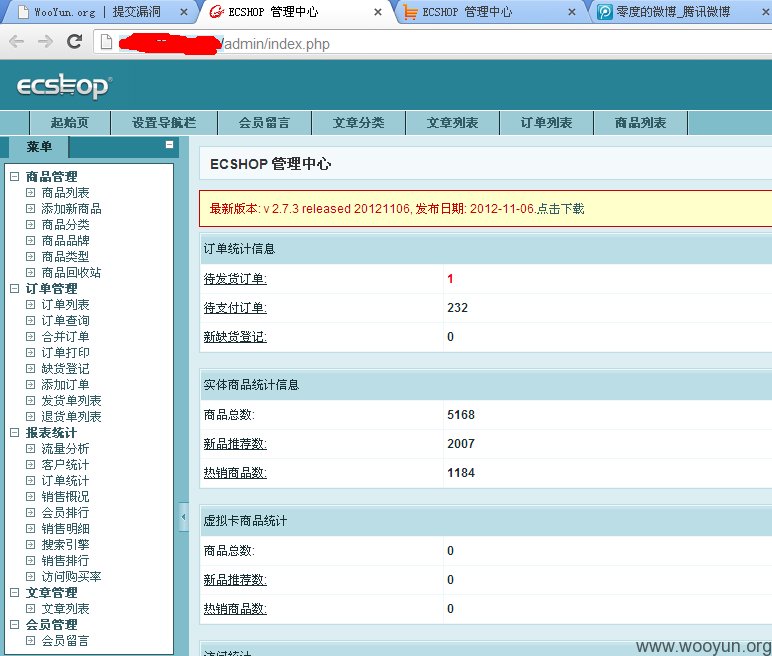772x656 pixels.
Task: Open 添加新商品 in the sidebar
Action: point(71,208)
